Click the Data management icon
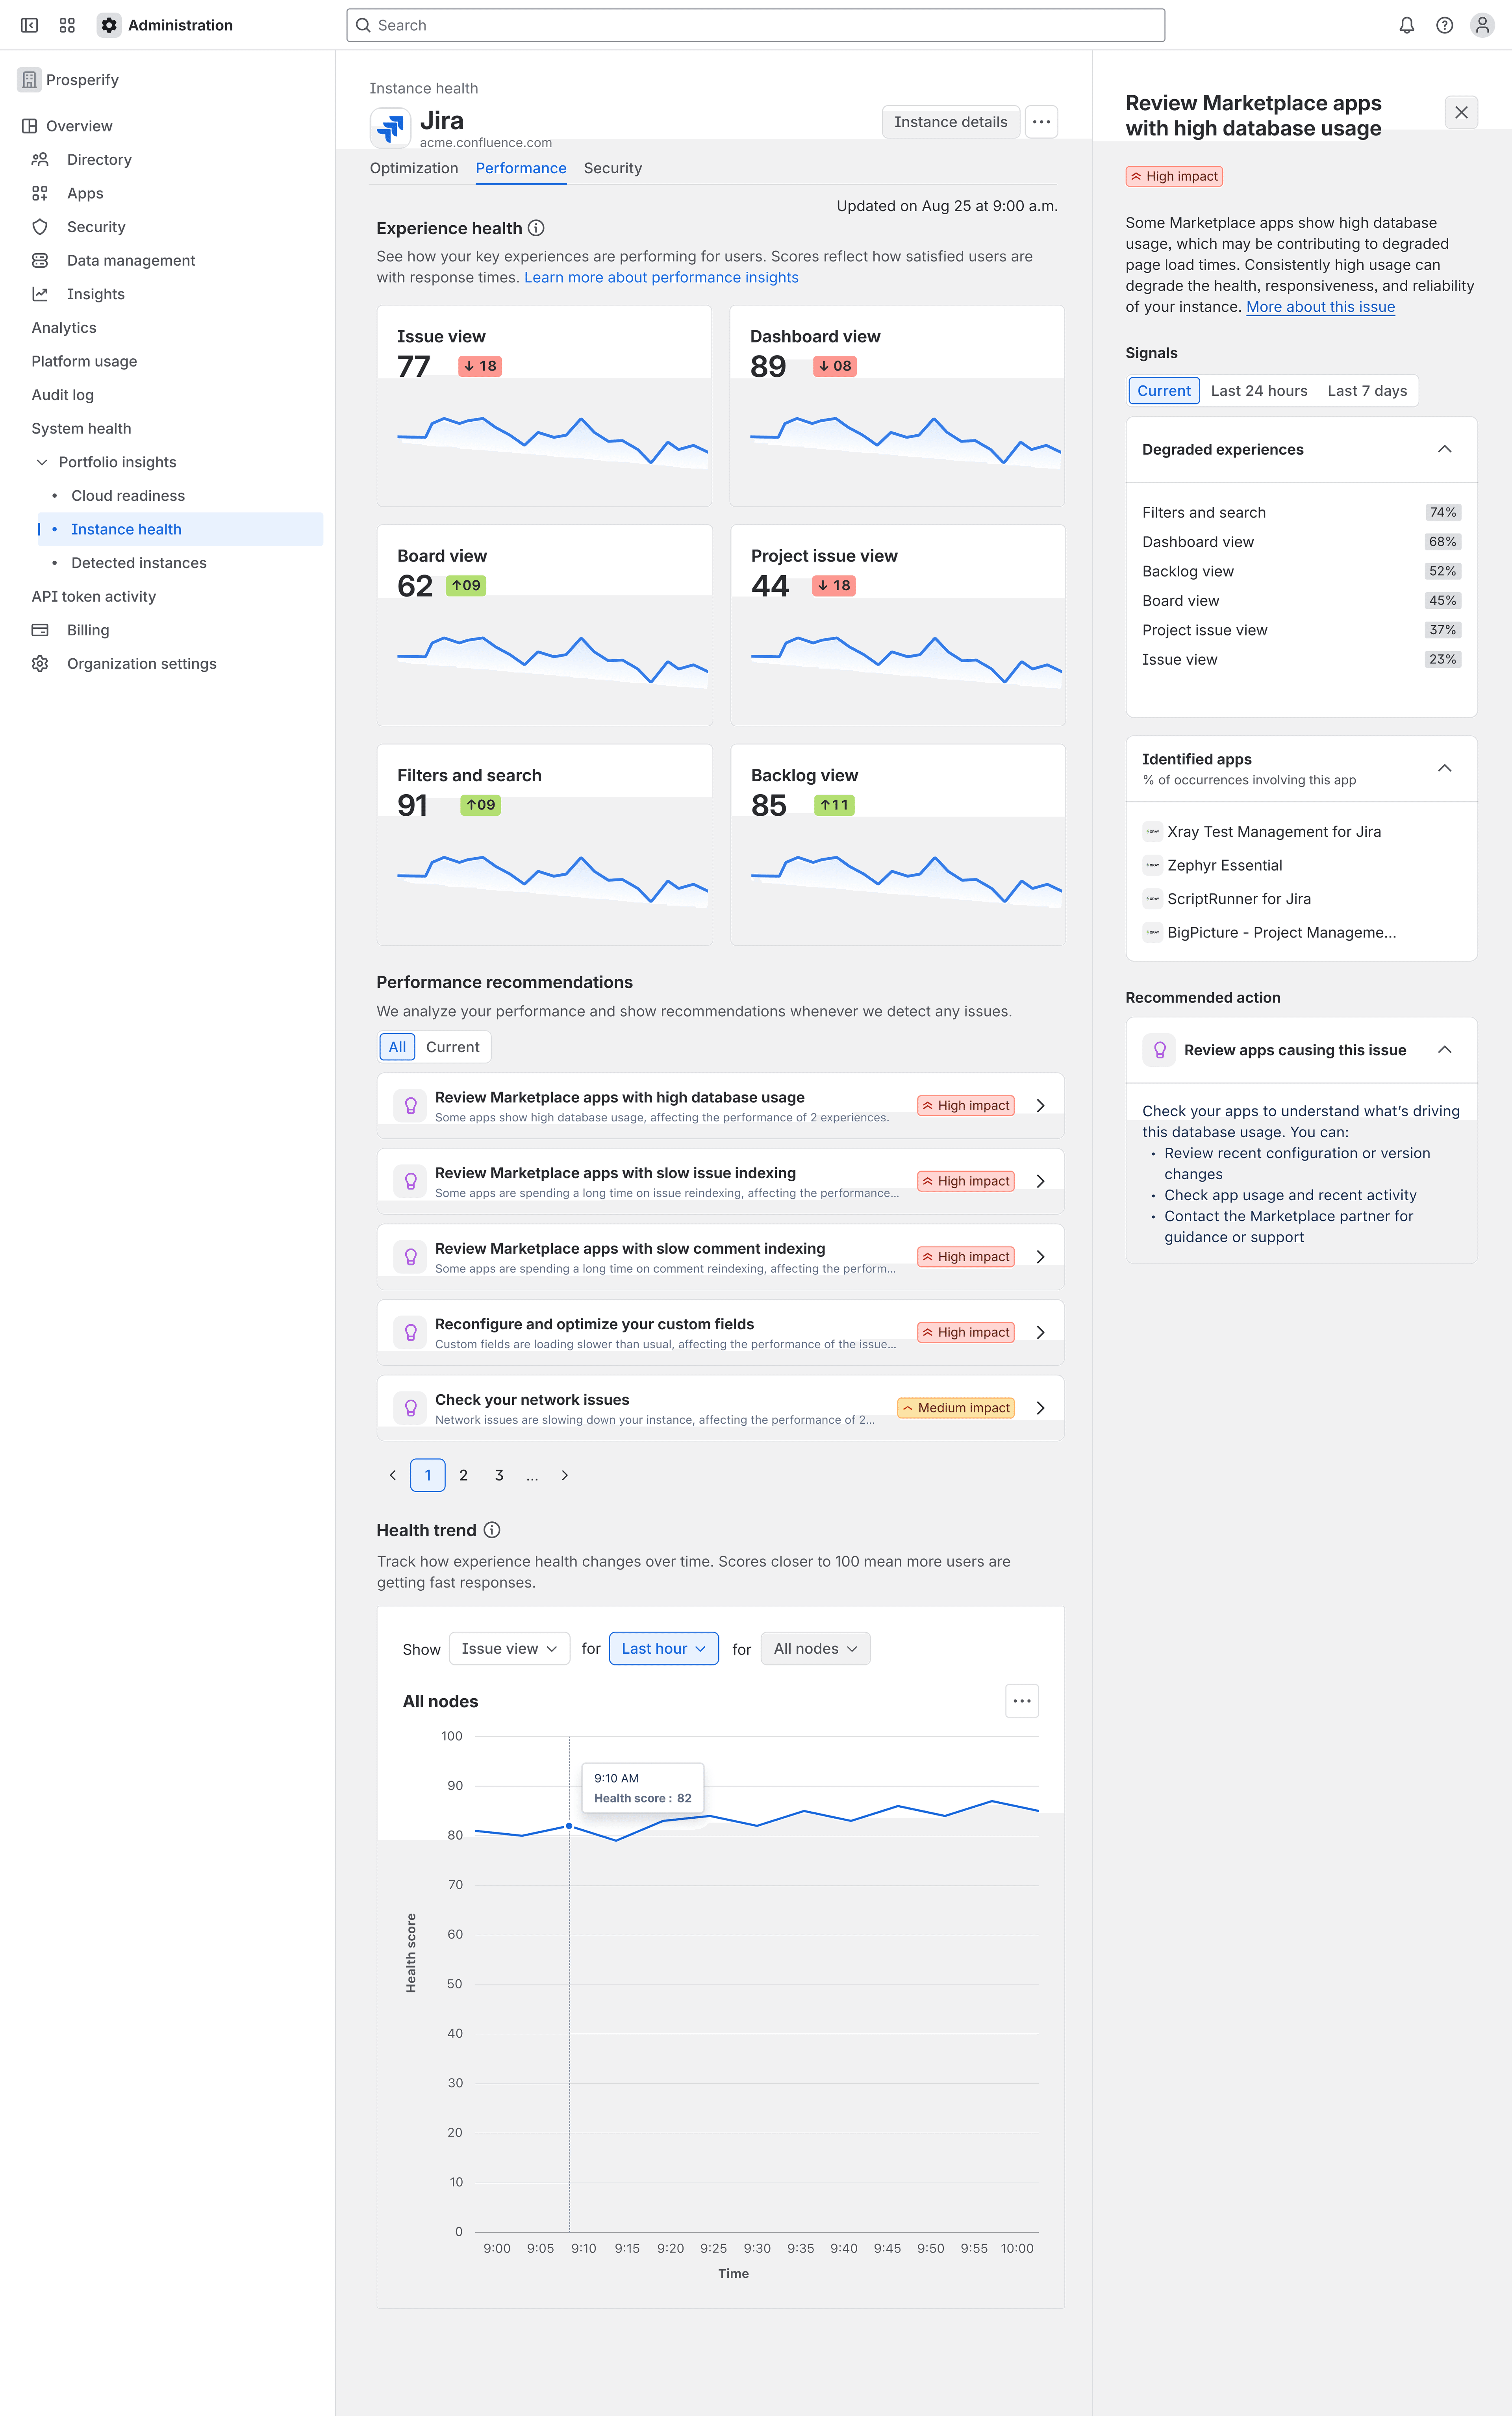 40,260
